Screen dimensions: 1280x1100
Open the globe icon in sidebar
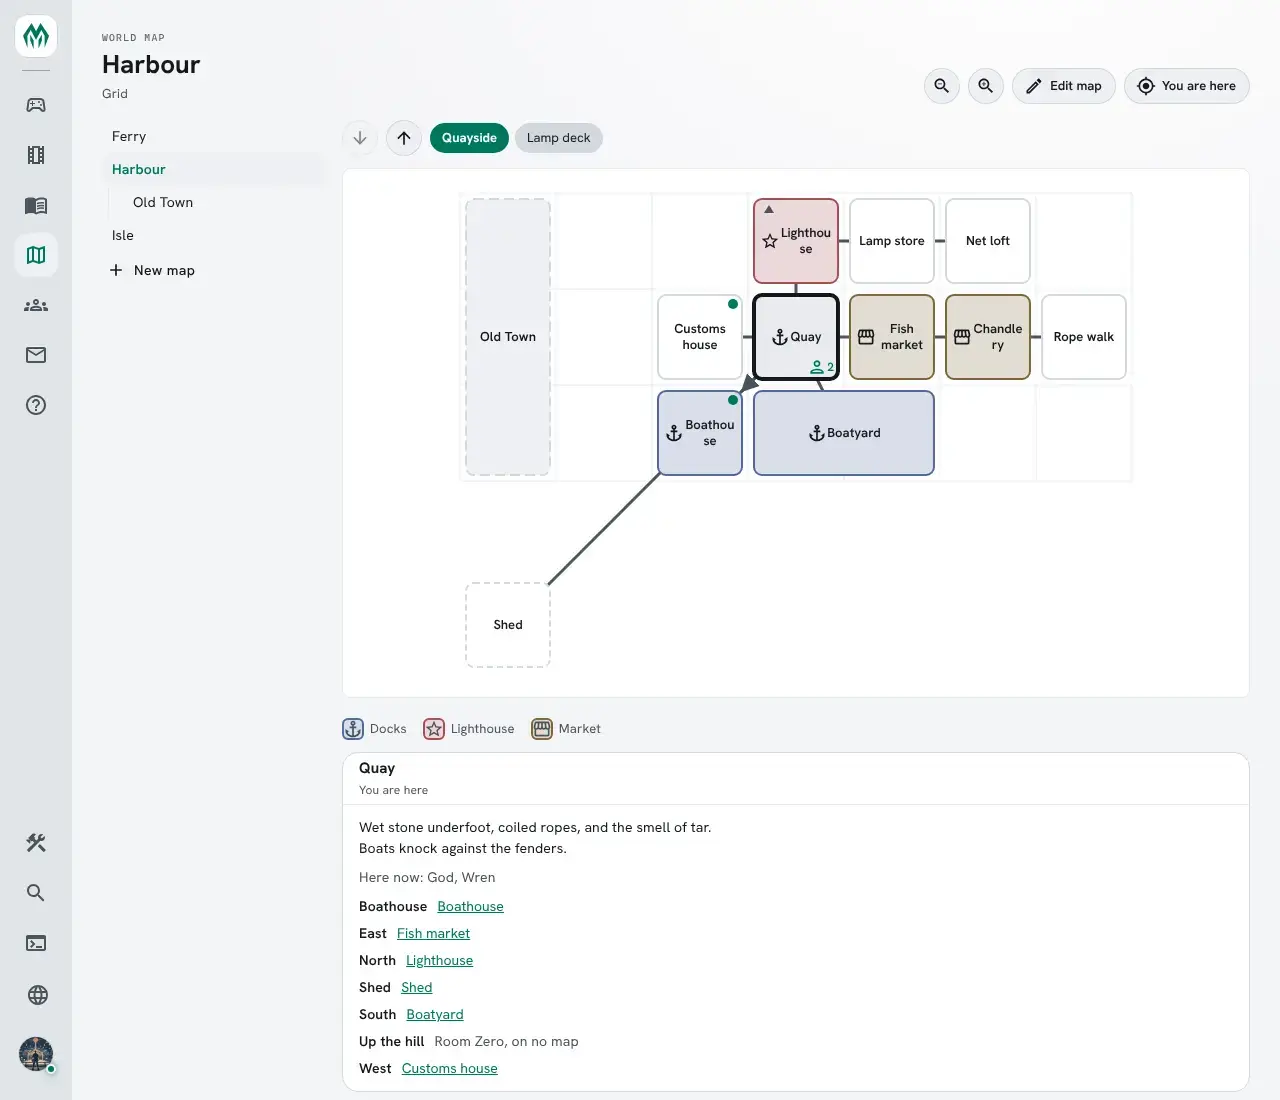click(38, 995)
